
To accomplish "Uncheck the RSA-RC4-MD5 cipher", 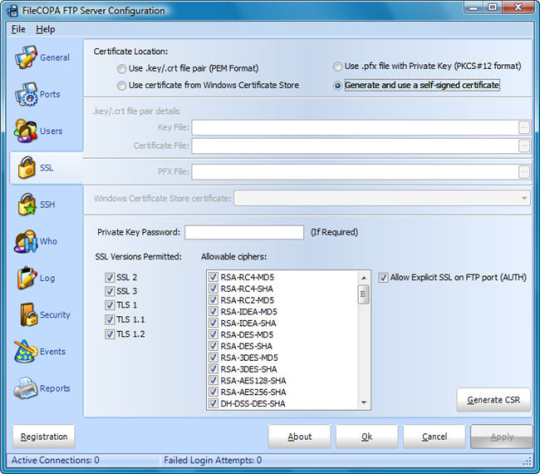I will (x=213, y=277).
